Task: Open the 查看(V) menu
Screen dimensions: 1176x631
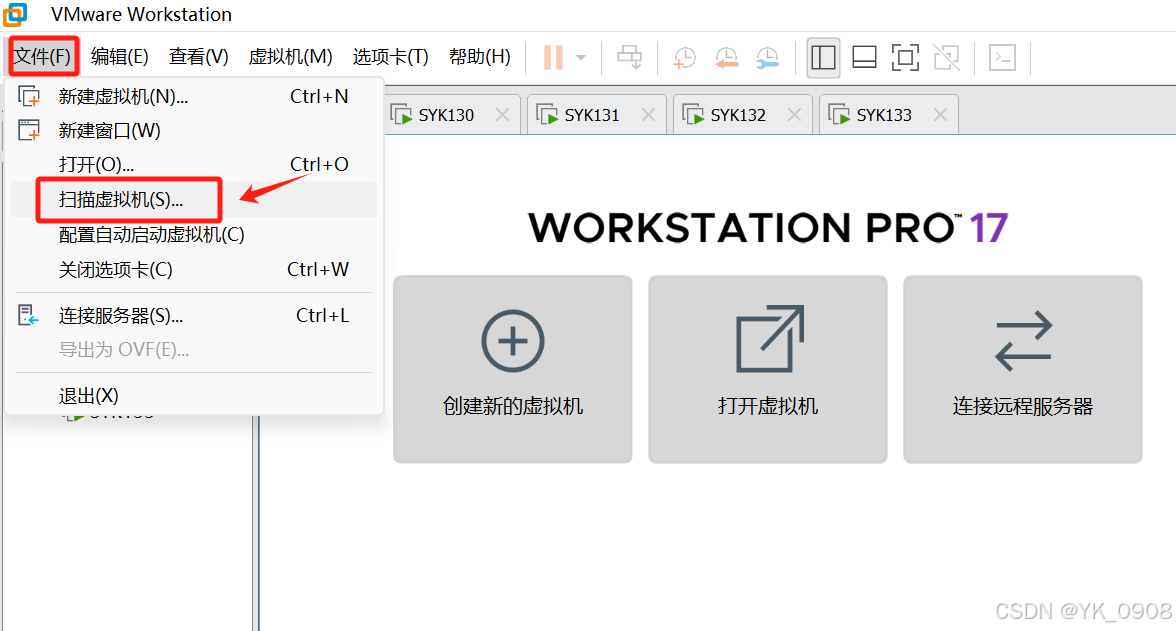Action: [x=198, y=57]
